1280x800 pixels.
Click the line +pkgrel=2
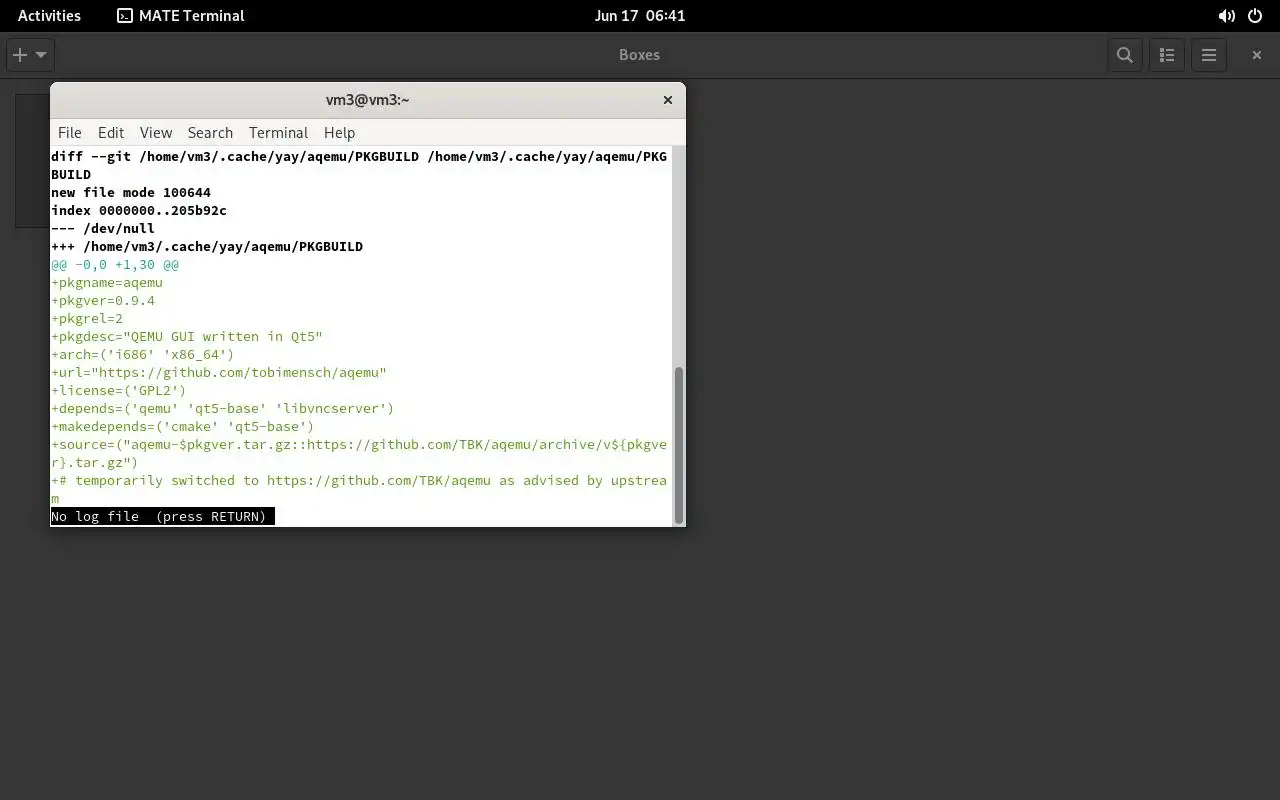[x=87, y=319]
